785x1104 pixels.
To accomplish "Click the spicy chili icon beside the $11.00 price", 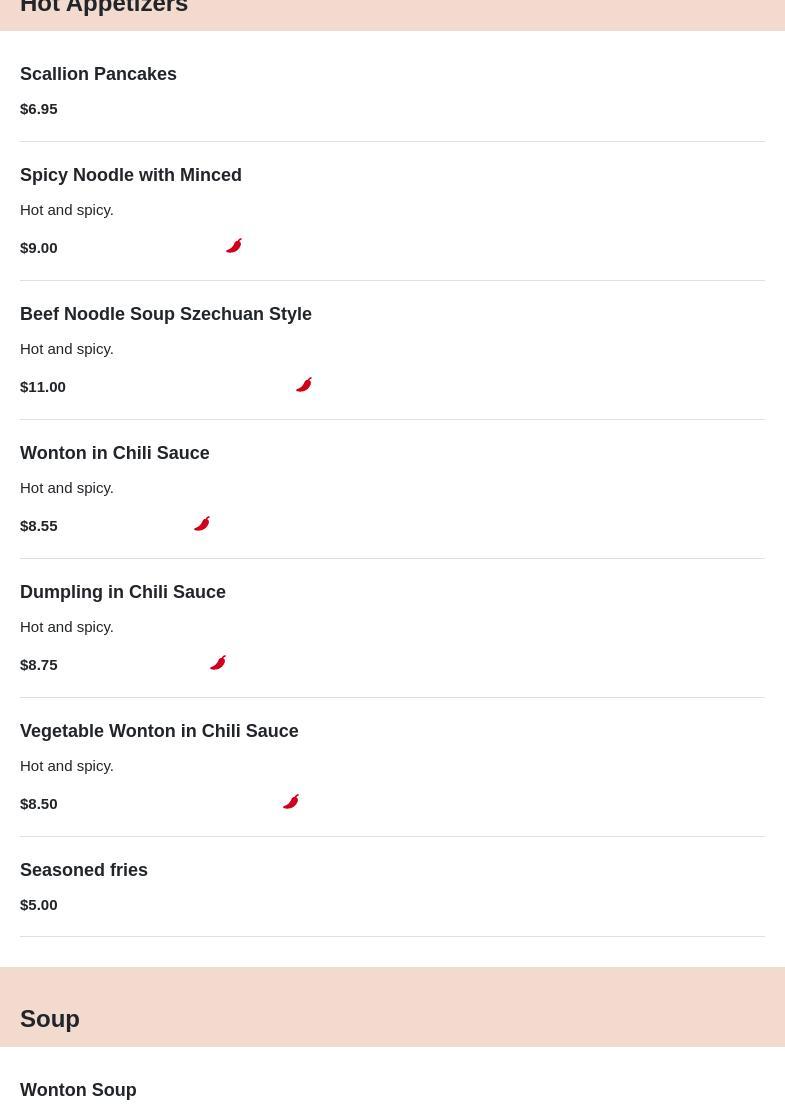I will coord(304,385).
